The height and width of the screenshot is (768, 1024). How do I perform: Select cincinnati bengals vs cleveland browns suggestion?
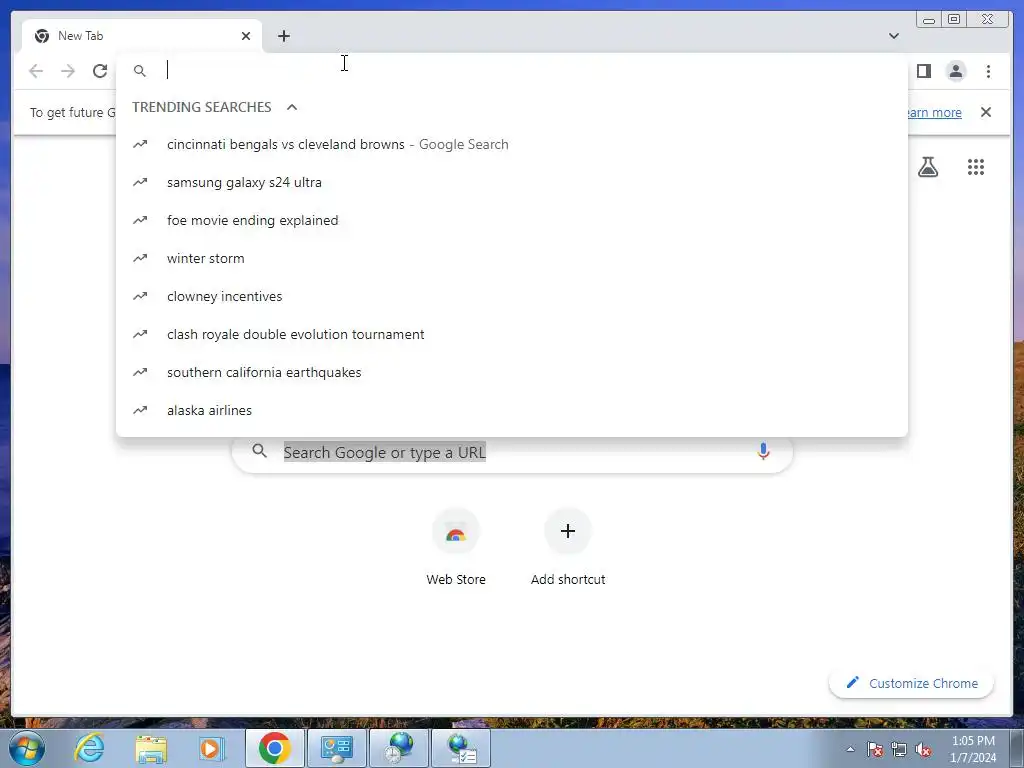click(511, 144)
